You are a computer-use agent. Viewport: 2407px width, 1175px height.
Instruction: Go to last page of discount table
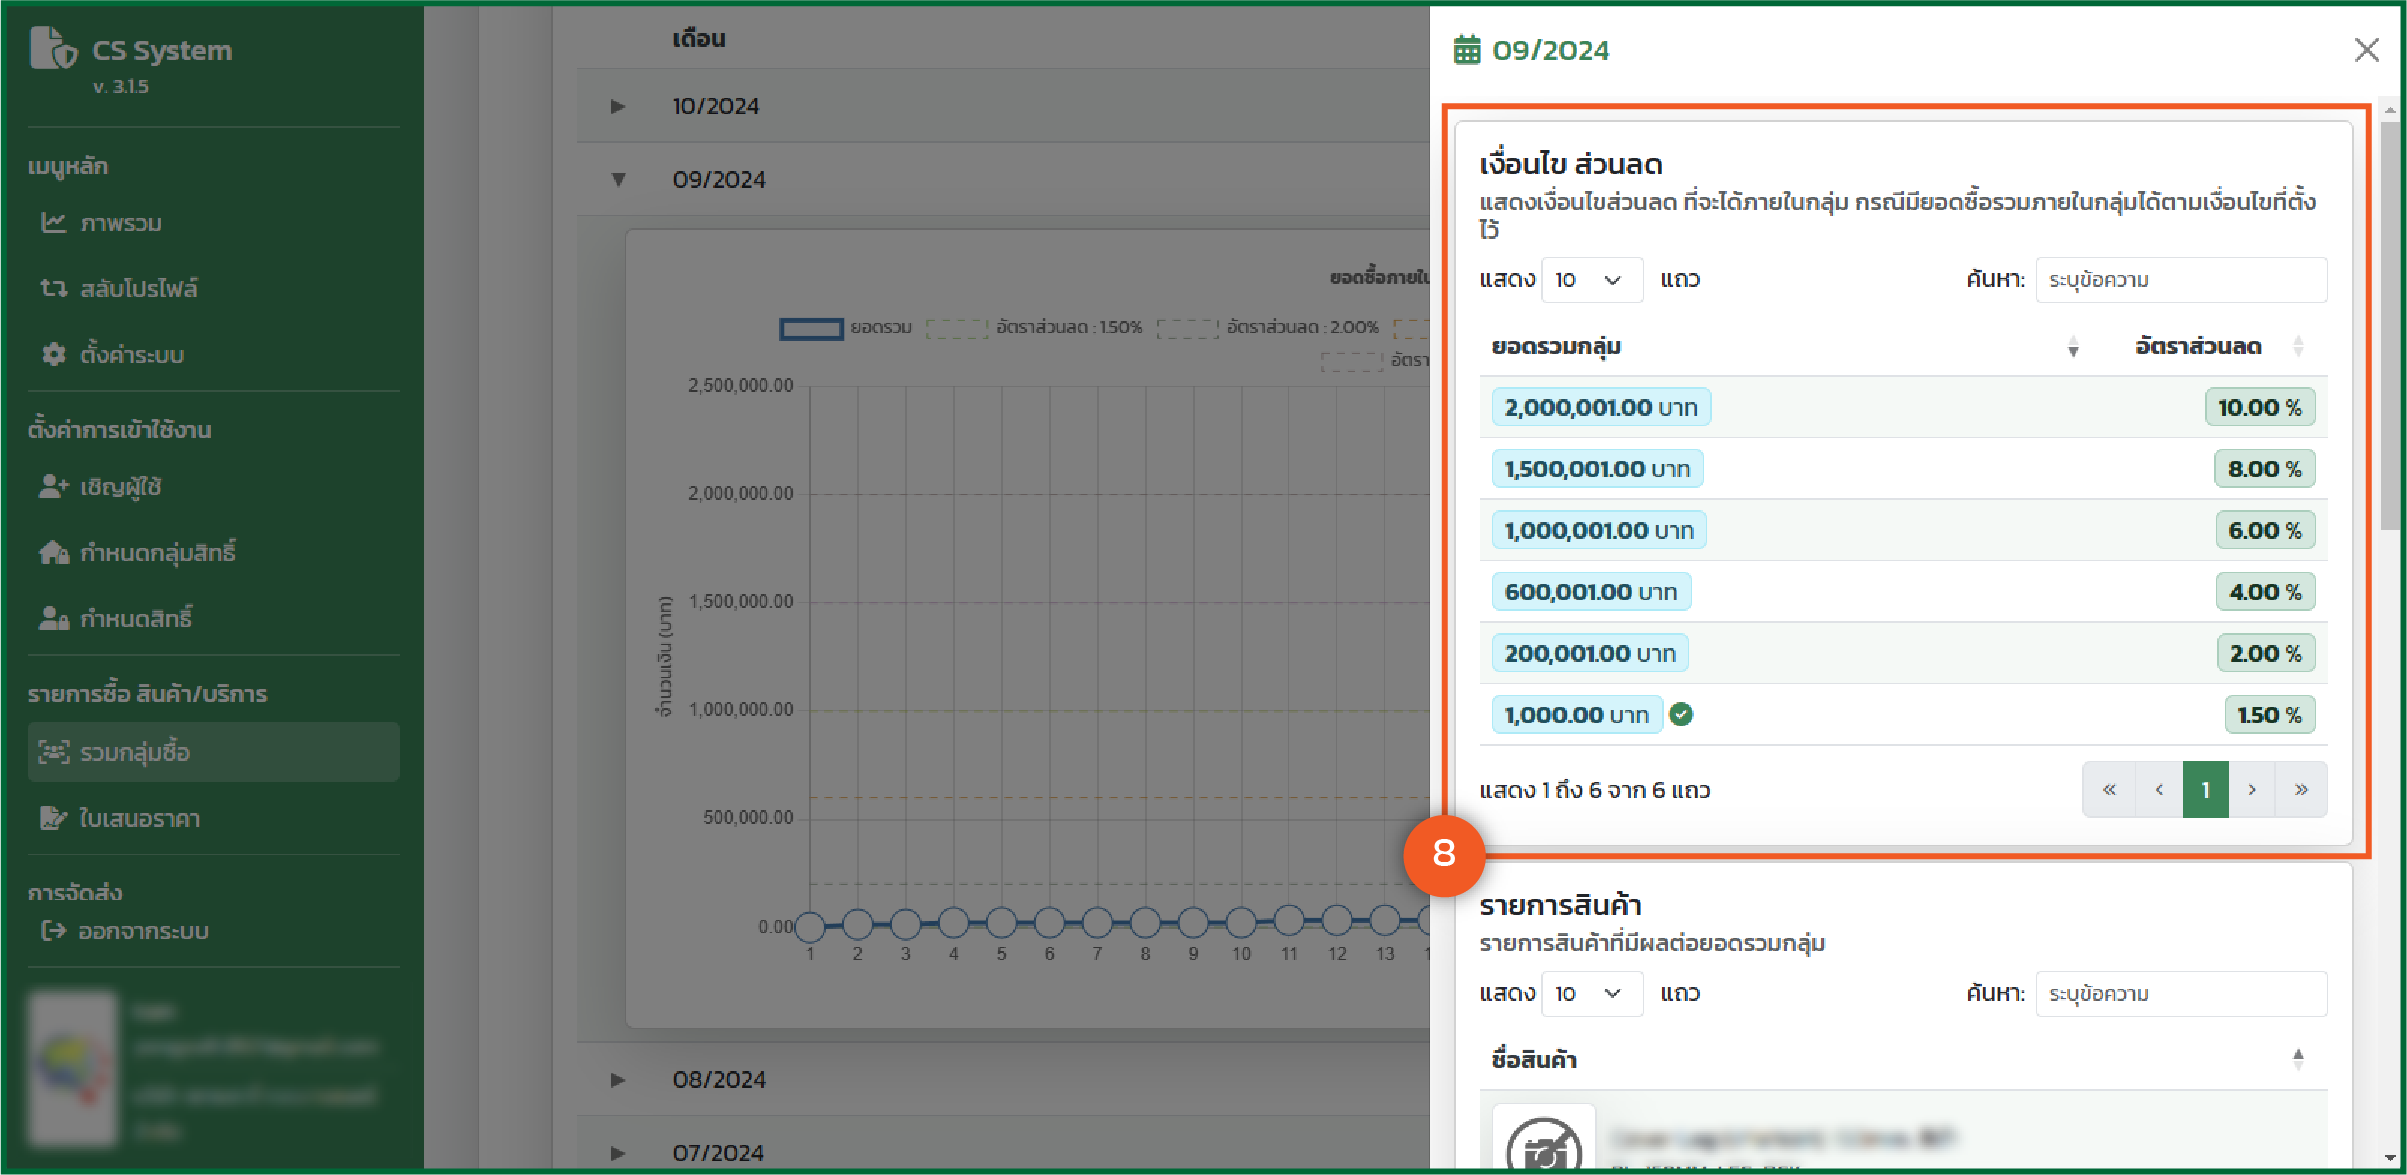[x=2300, y=790]
